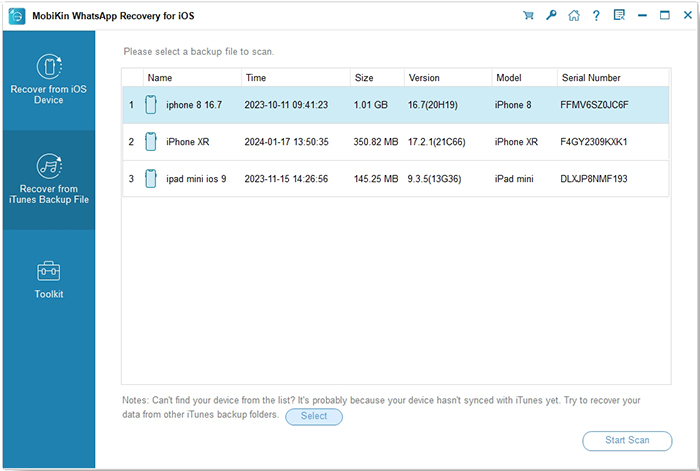Open help question mark icon
Image resolution: width=700 pixels, height=471 pixels.
[x=596, y=16]
